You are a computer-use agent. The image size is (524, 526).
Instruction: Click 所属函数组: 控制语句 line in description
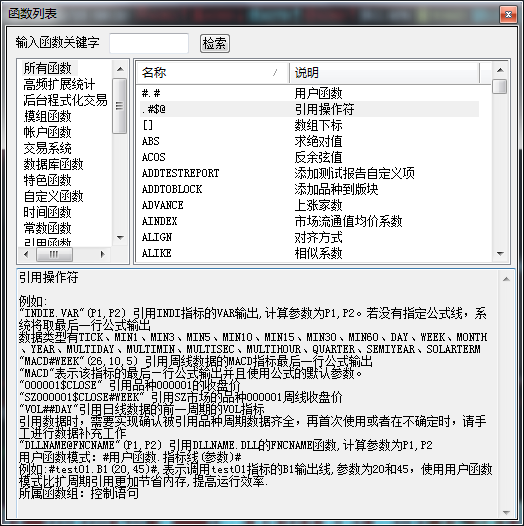(79, 493)
